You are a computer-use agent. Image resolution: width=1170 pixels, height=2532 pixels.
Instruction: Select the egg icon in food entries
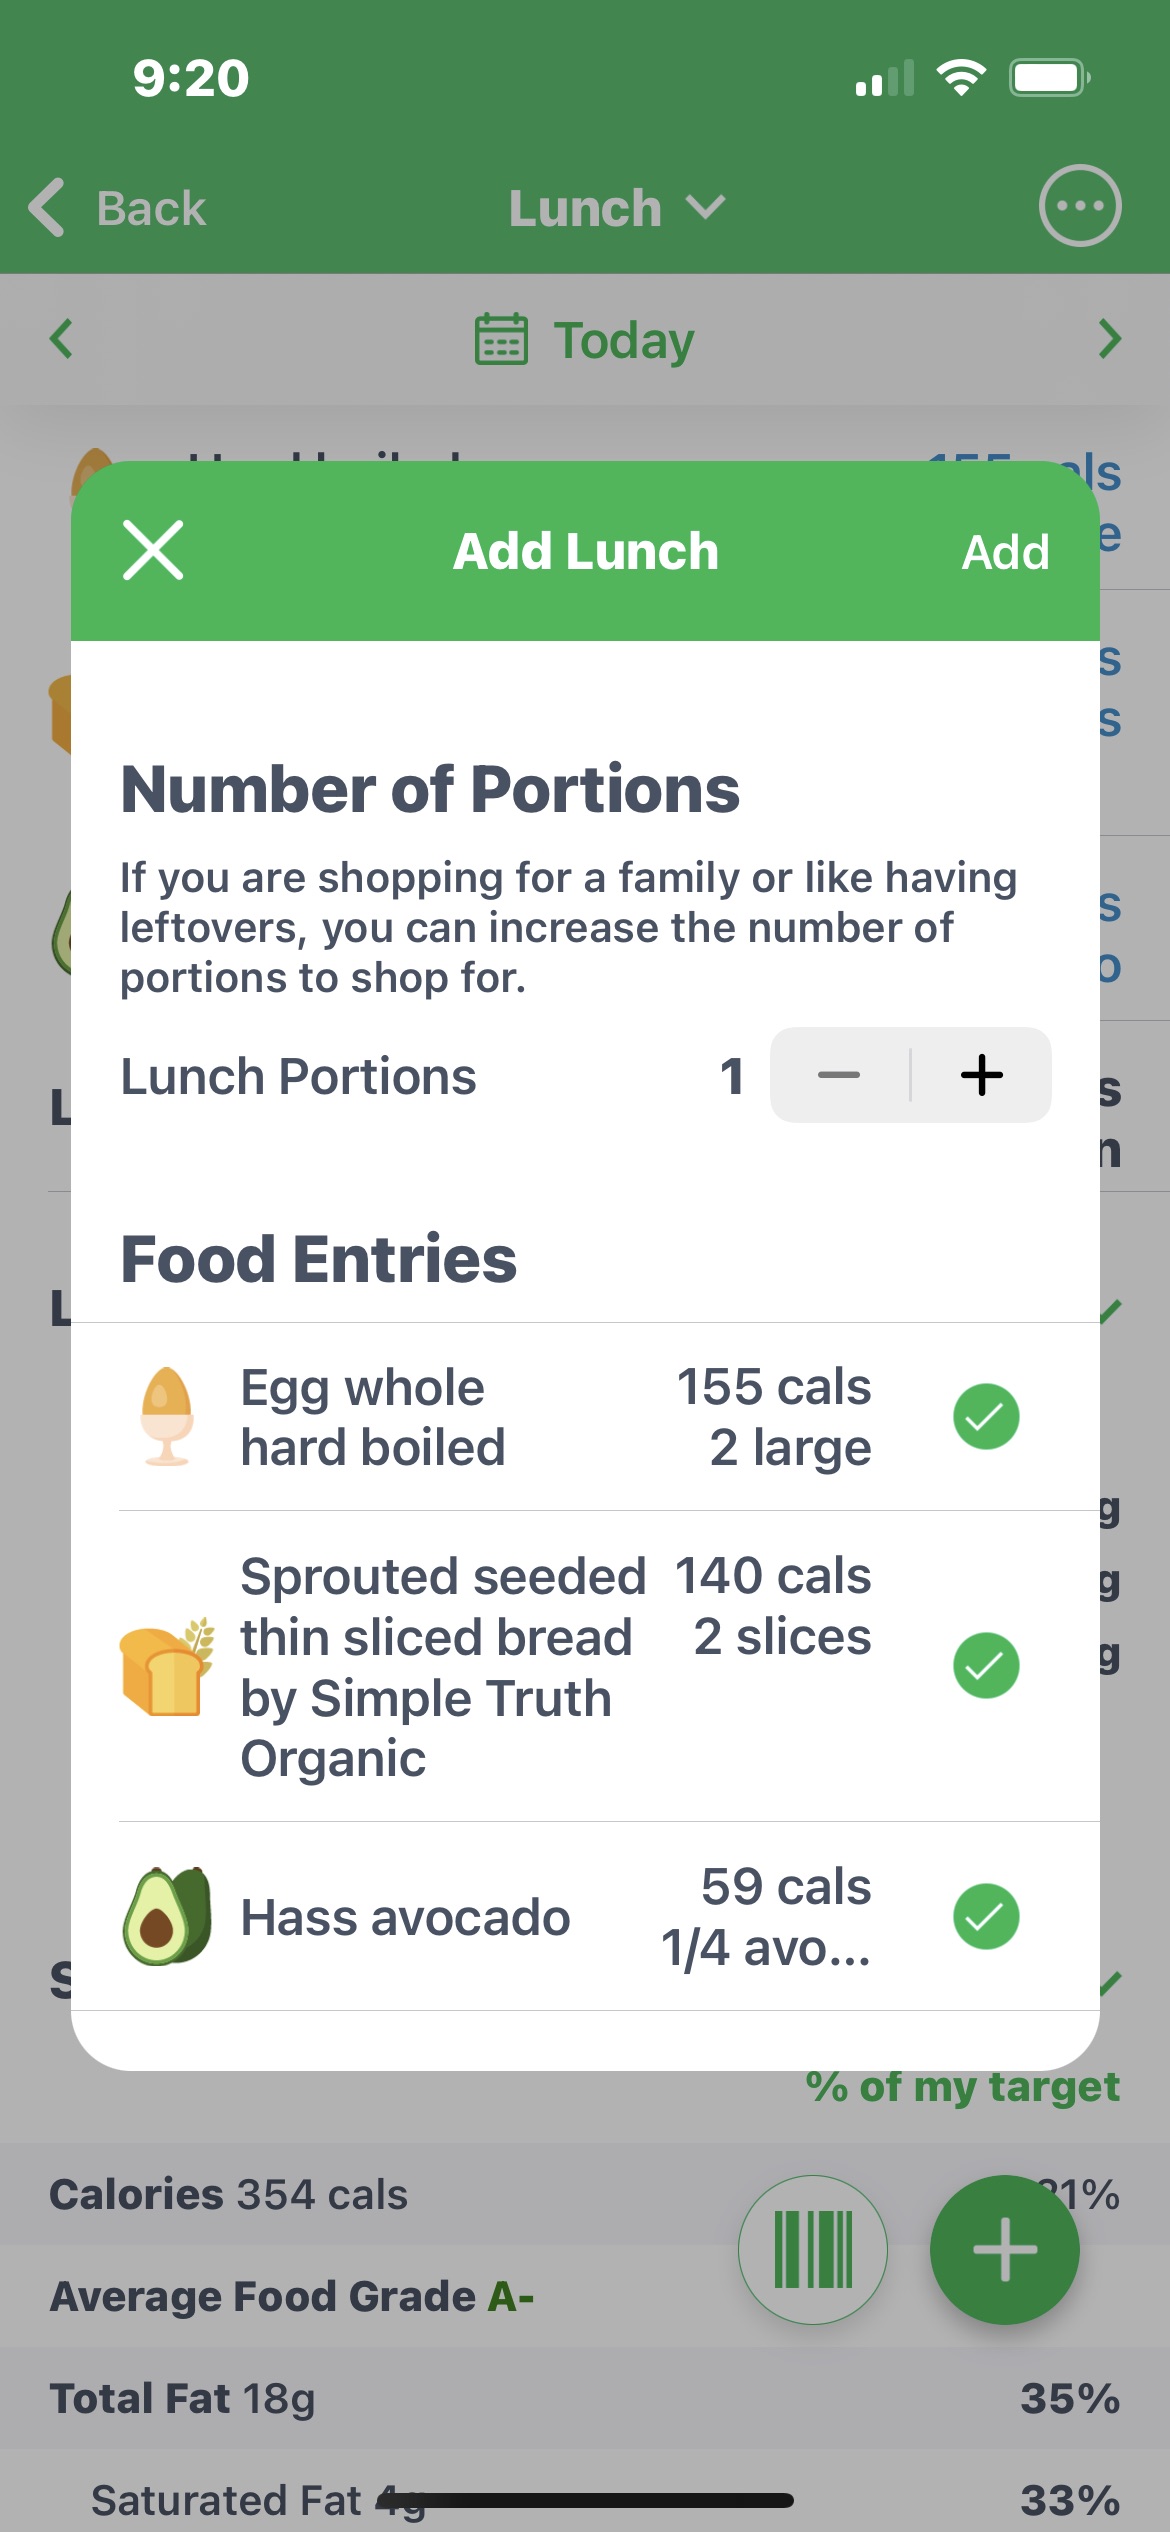tap(167, 1416)
